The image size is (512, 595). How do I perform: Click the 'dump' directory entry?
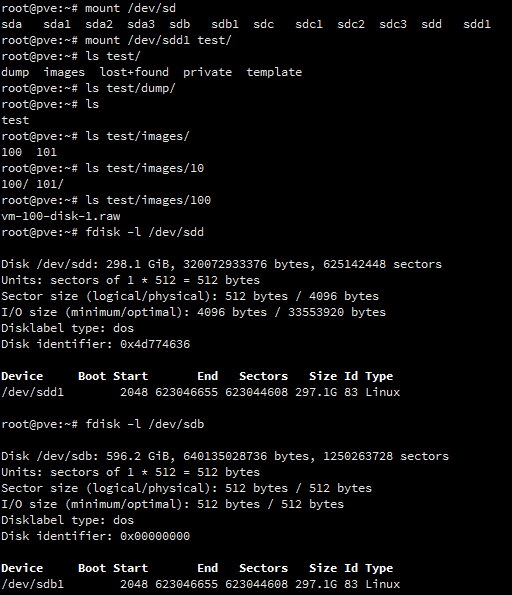click(15, 72)
